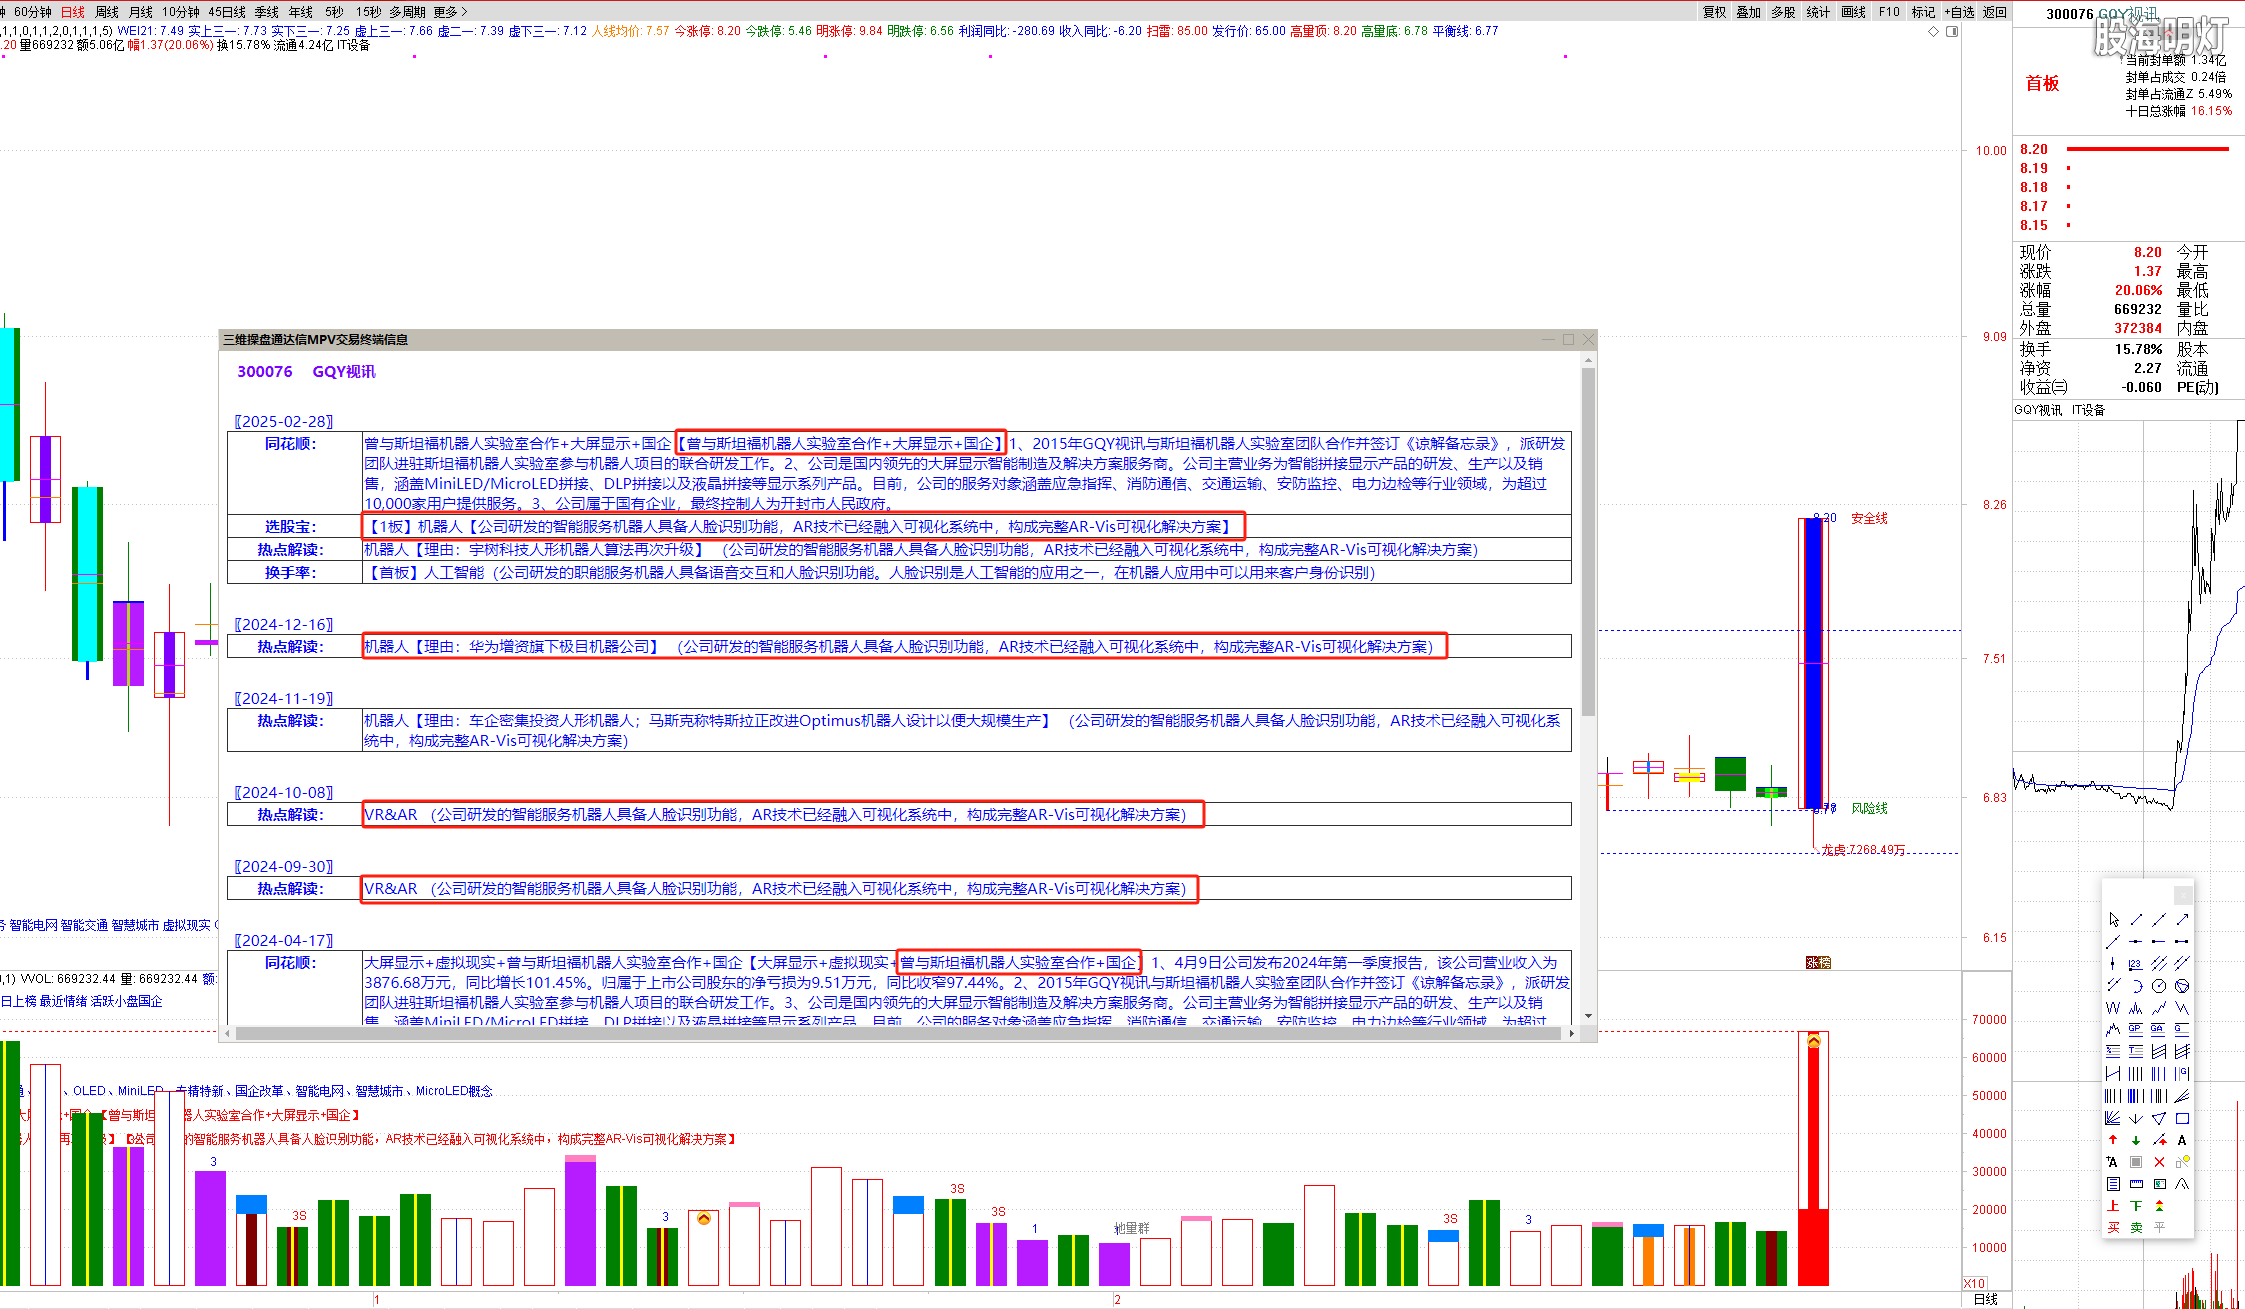This screenshot has height=1309, width=2245.
Task: Select the fan lines tool
Action: (2113, 1118)
